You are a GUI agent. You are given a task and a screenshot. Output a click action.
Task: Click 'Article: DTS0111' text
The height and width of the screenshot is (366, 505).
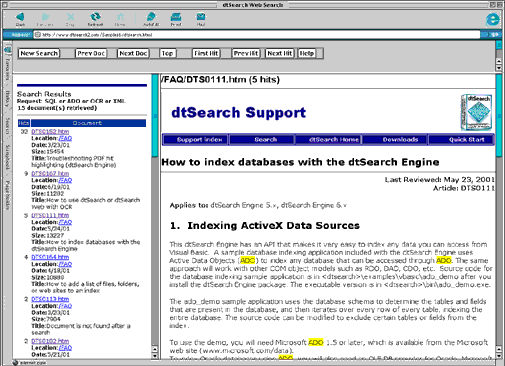(464, 188)
